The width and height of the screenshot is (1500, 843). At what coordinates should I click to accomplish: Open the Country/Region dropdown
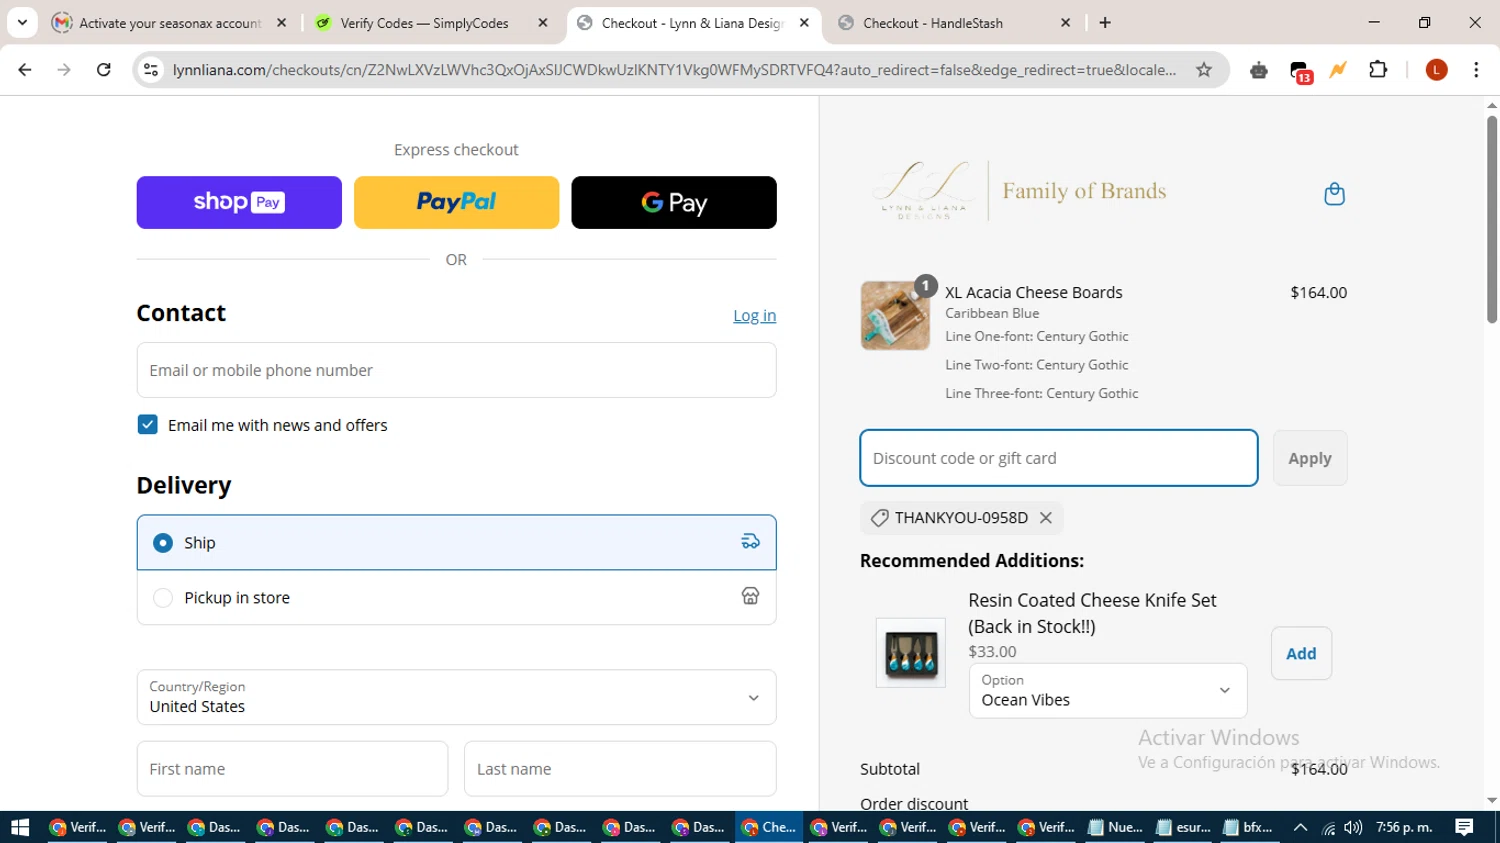coord(456,697)
